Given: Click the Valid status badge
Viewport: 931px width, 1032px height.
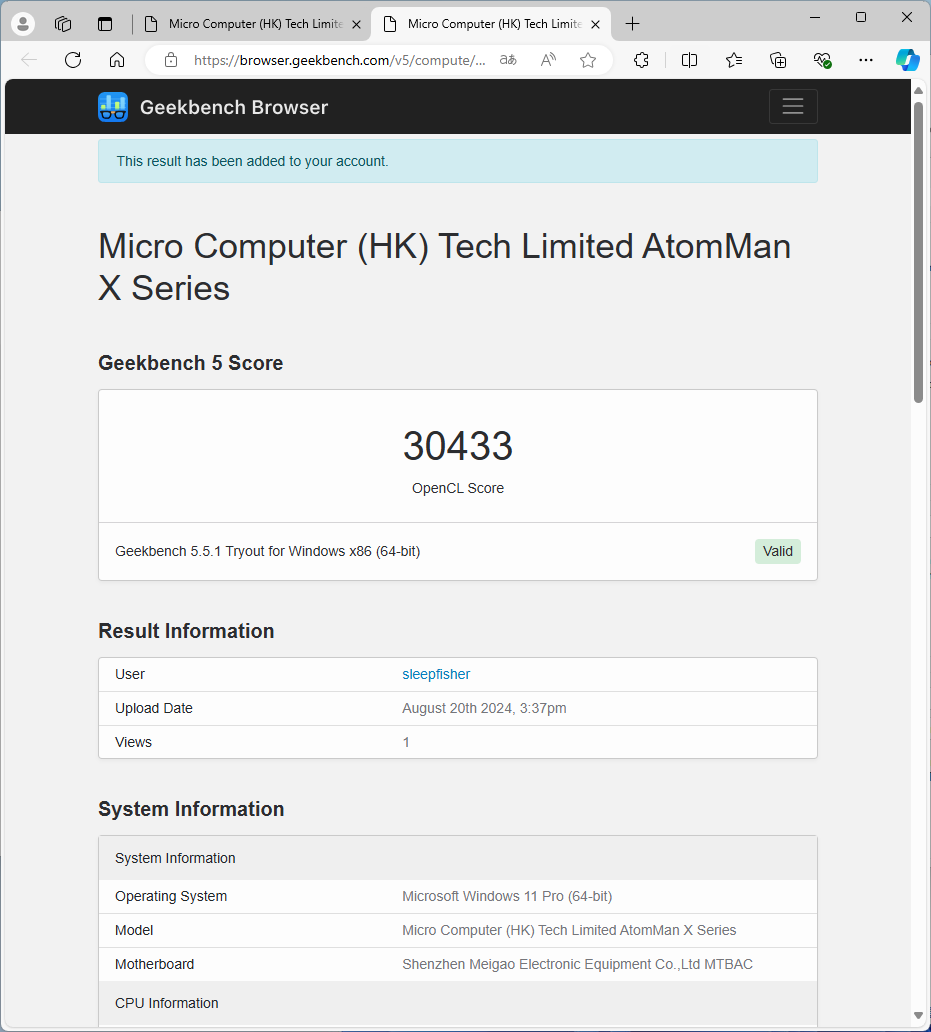Looking at the screenshot, I should (x=778, y=551).
